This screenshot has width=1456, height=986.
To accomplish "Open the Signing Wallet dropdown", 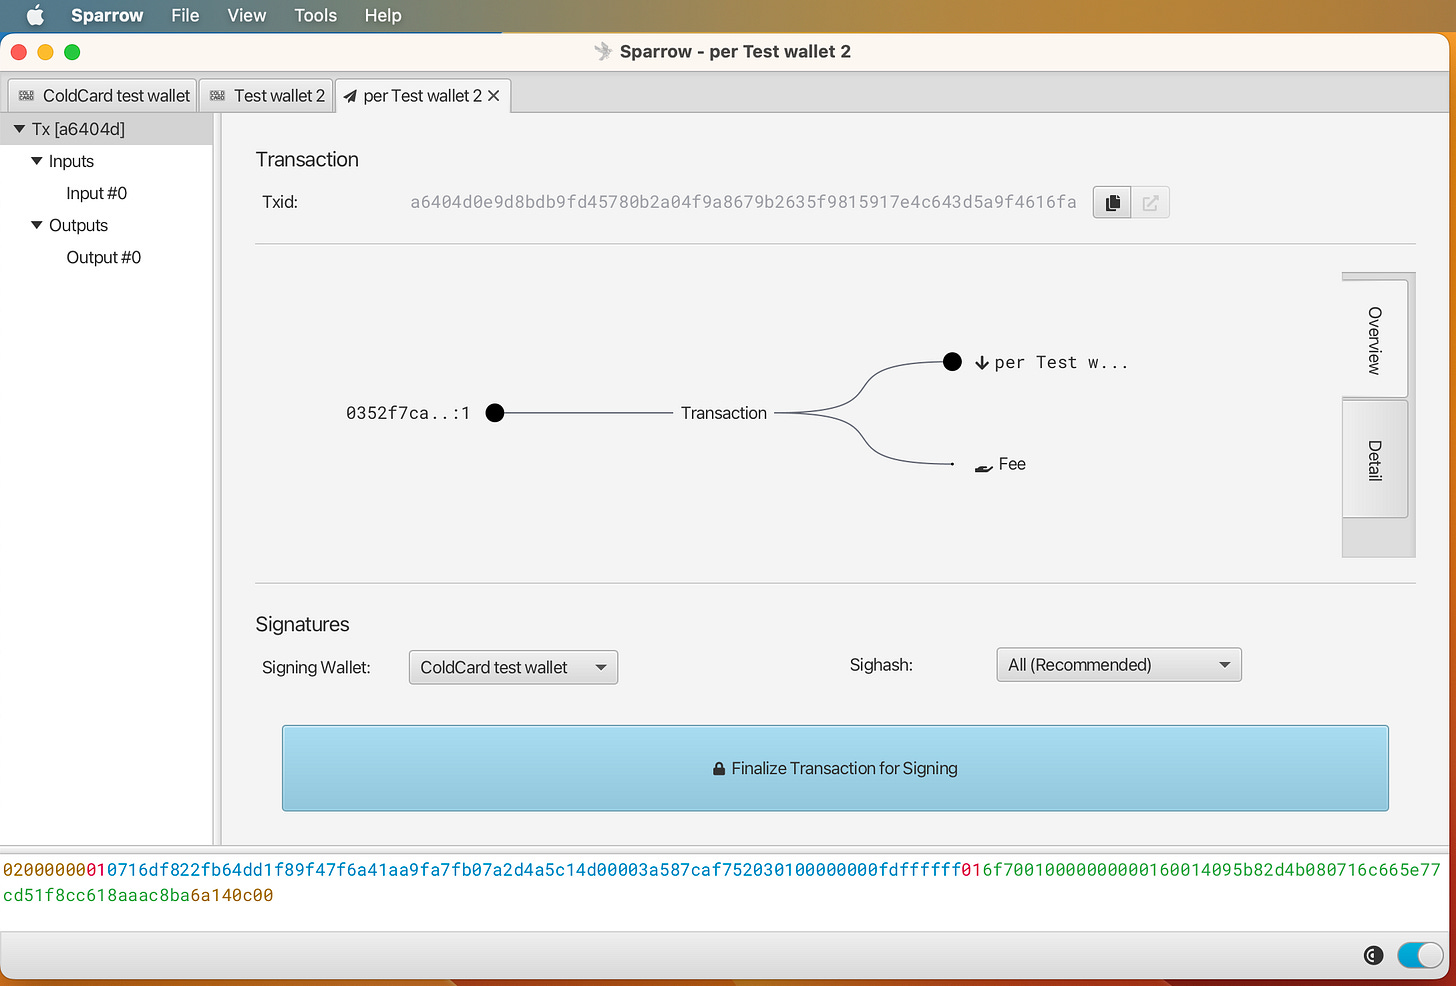I will click(513, 667).
